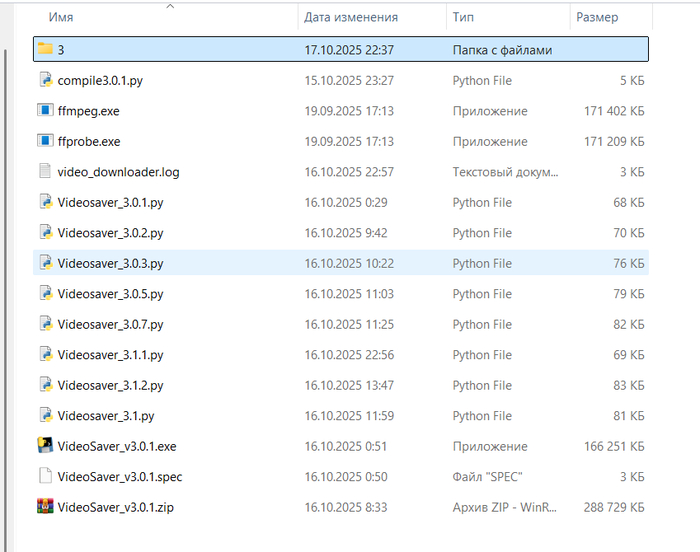Image resolution: width=700 pixels, height=552 pixels.
Task: Click the folder icon named 3
Action: click(45, 49)
